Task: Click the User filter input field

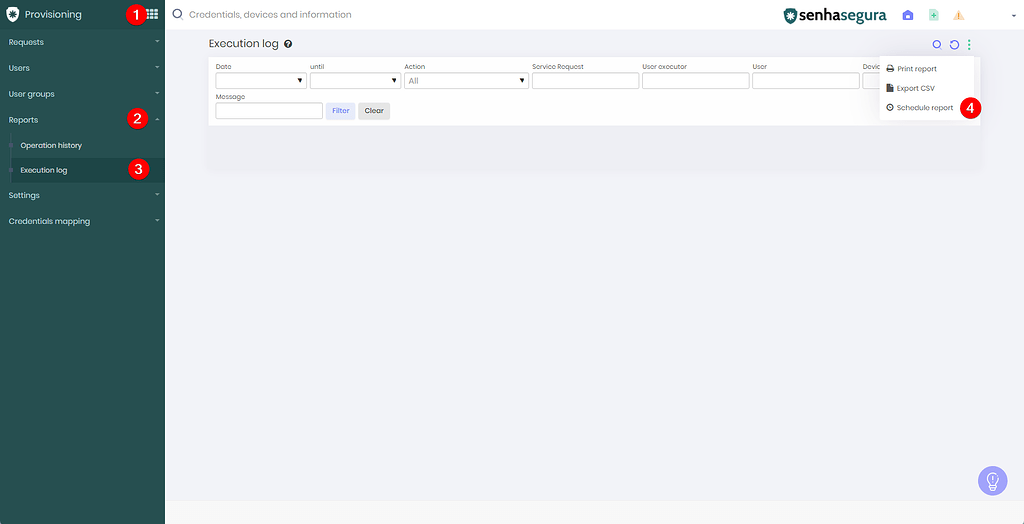Action: click(806, 80)
